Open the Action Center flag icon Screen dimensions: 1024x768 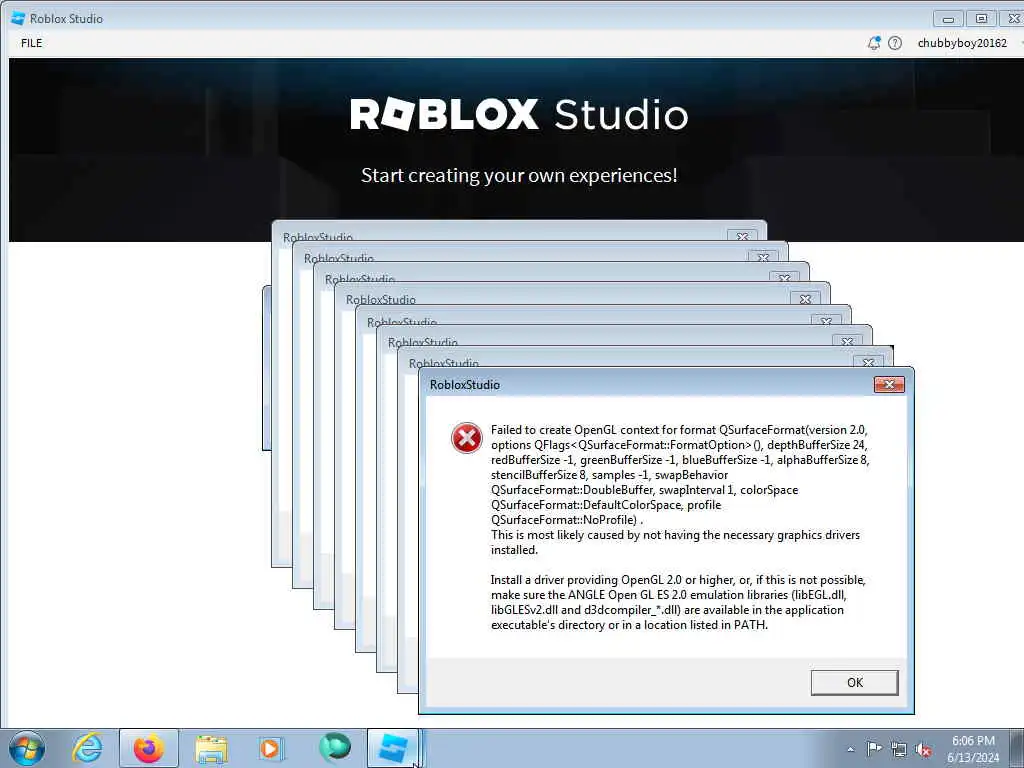(x=874, y=748)
